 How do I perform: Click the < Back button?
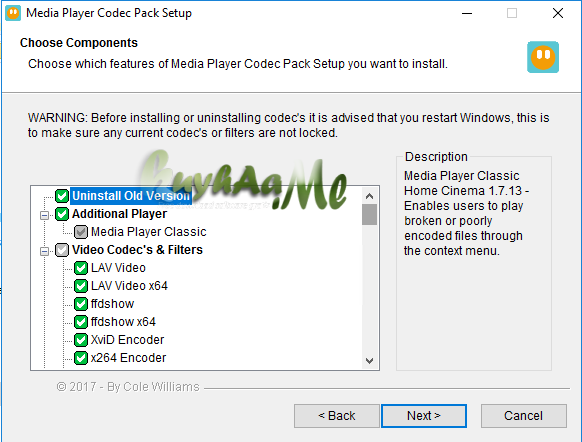[337, 416]
